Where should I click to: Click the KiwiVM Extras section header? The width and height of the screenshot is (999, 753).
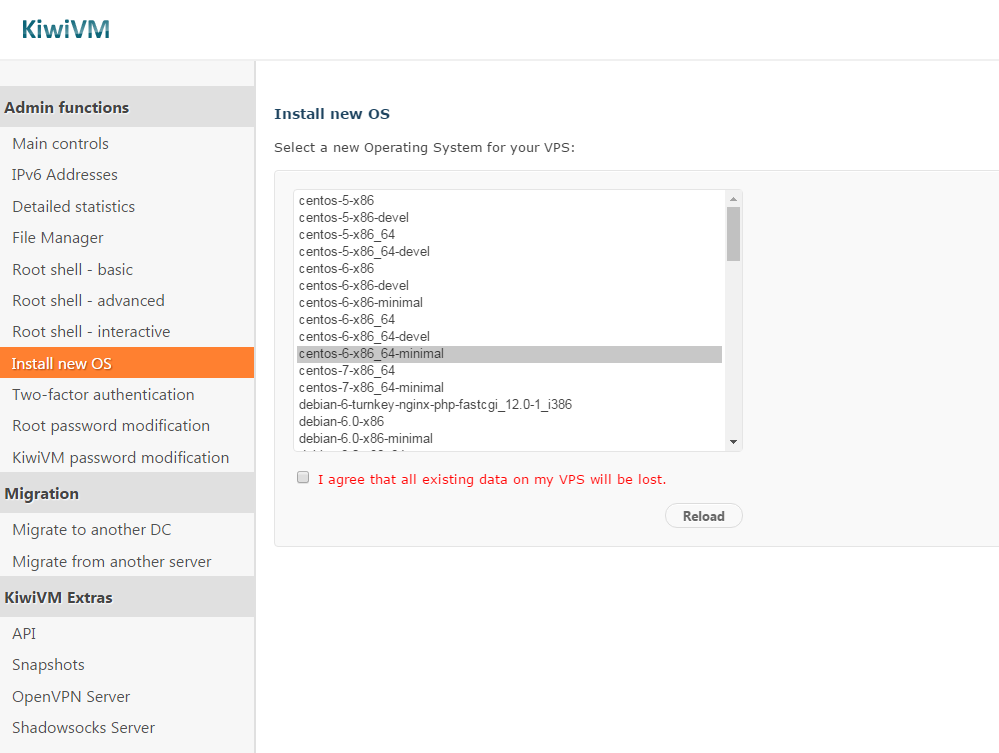coord(127,597)
